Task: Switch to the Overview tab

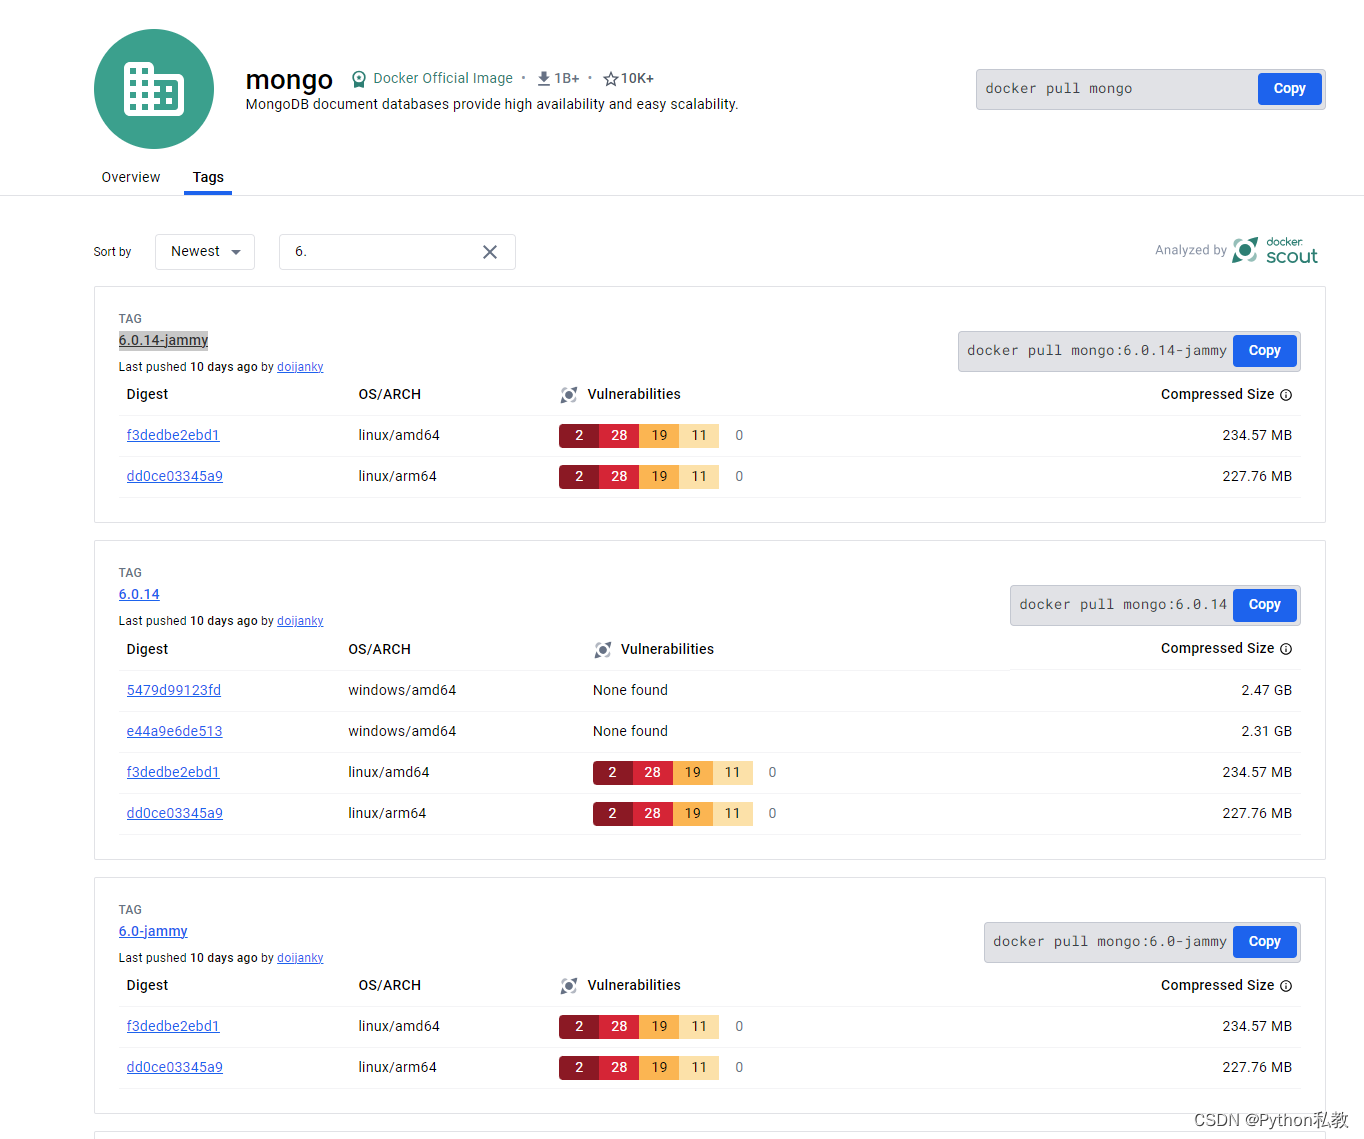Action: coord(131,177)
